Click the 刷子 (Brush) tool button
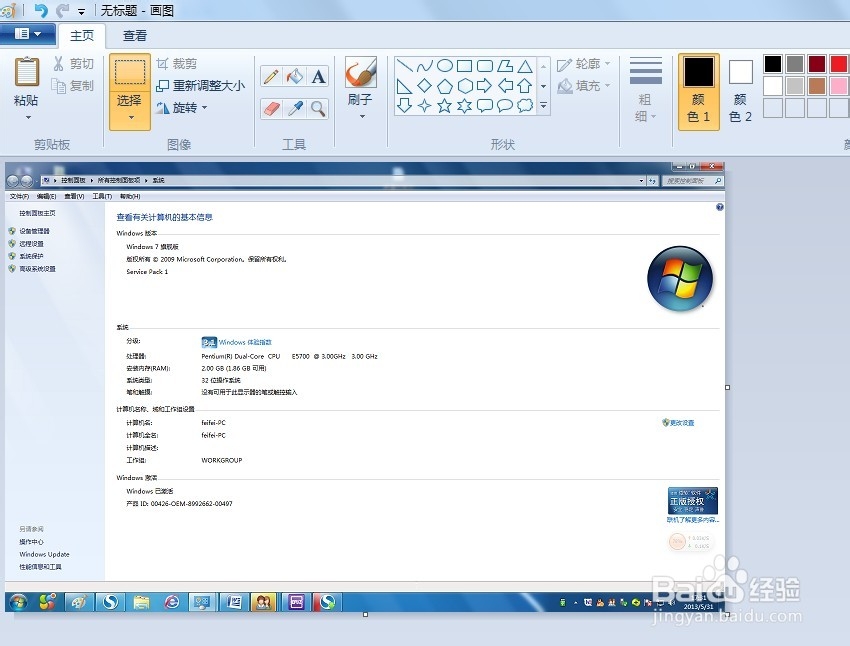 tap(360, 81)
